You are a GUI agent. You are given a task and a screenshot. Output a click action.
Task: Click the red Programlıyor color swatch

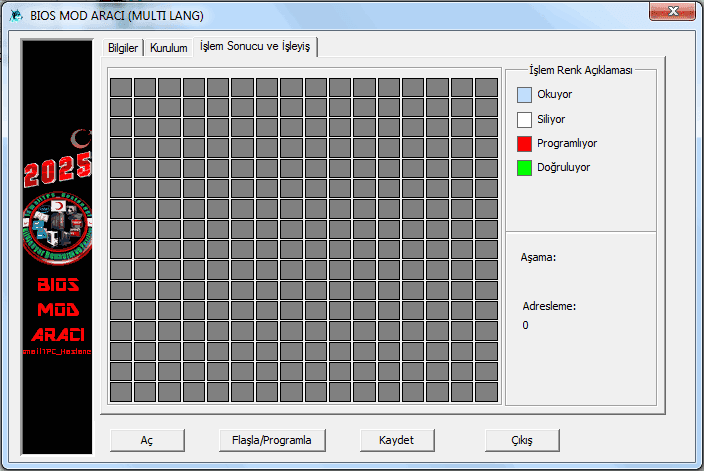tap(524, 144)
